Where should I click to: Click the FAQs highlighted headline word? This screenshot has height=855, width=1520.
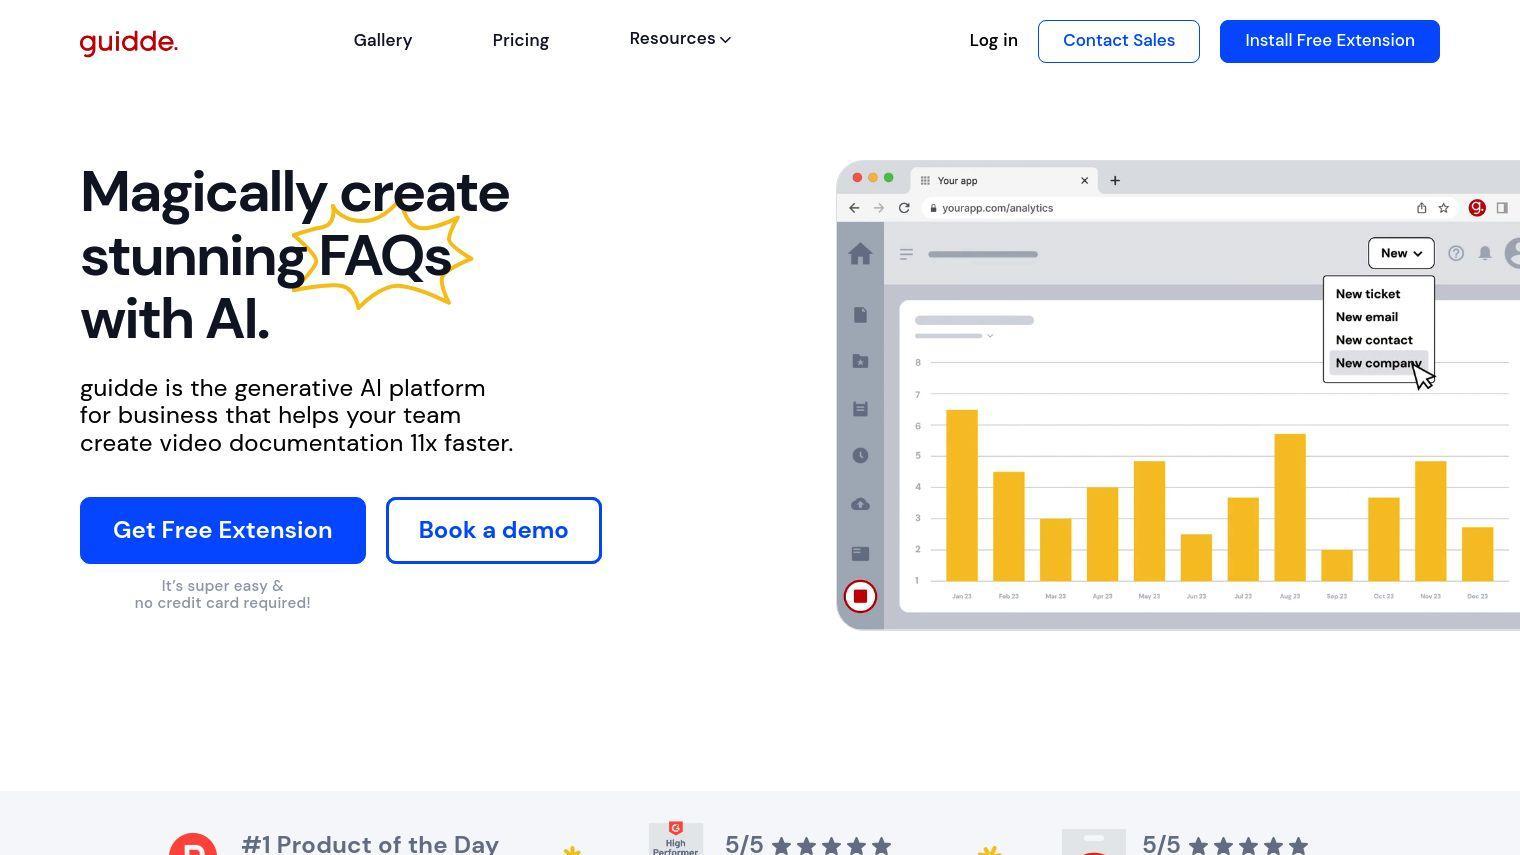coord(385,256)
